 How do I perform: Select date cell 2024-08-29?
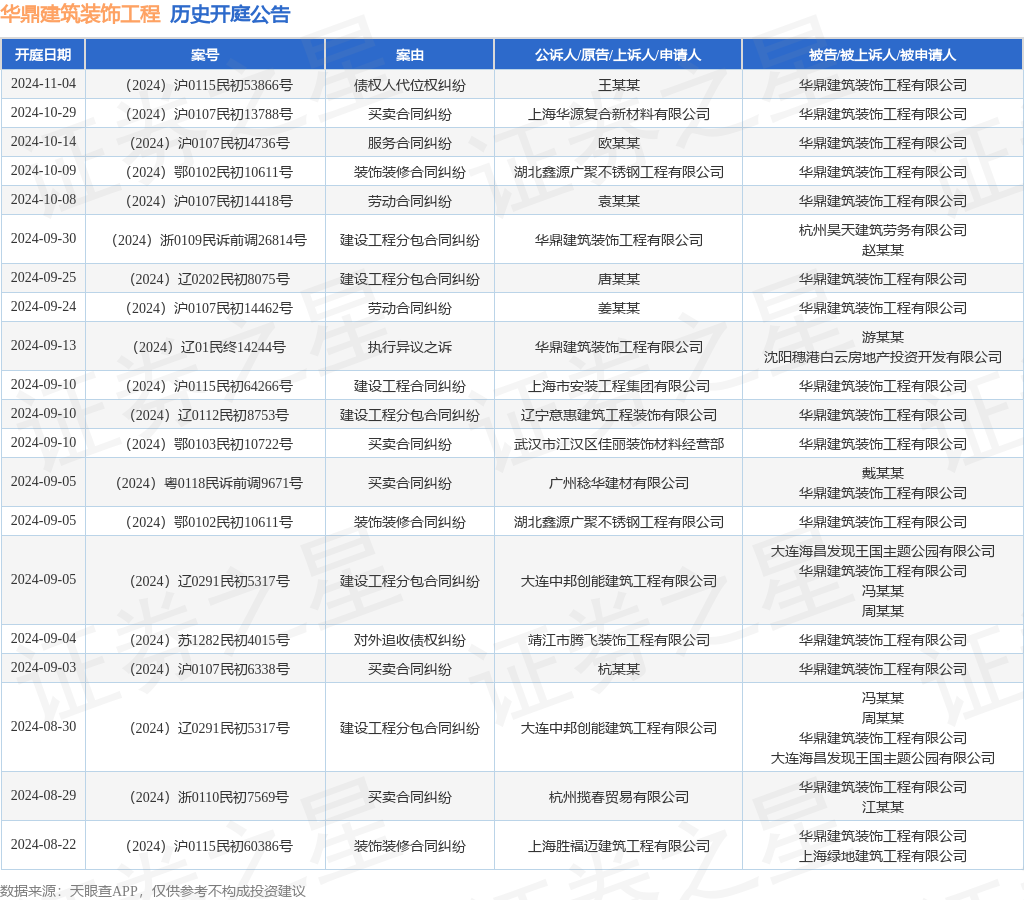[x=43, y=796]
